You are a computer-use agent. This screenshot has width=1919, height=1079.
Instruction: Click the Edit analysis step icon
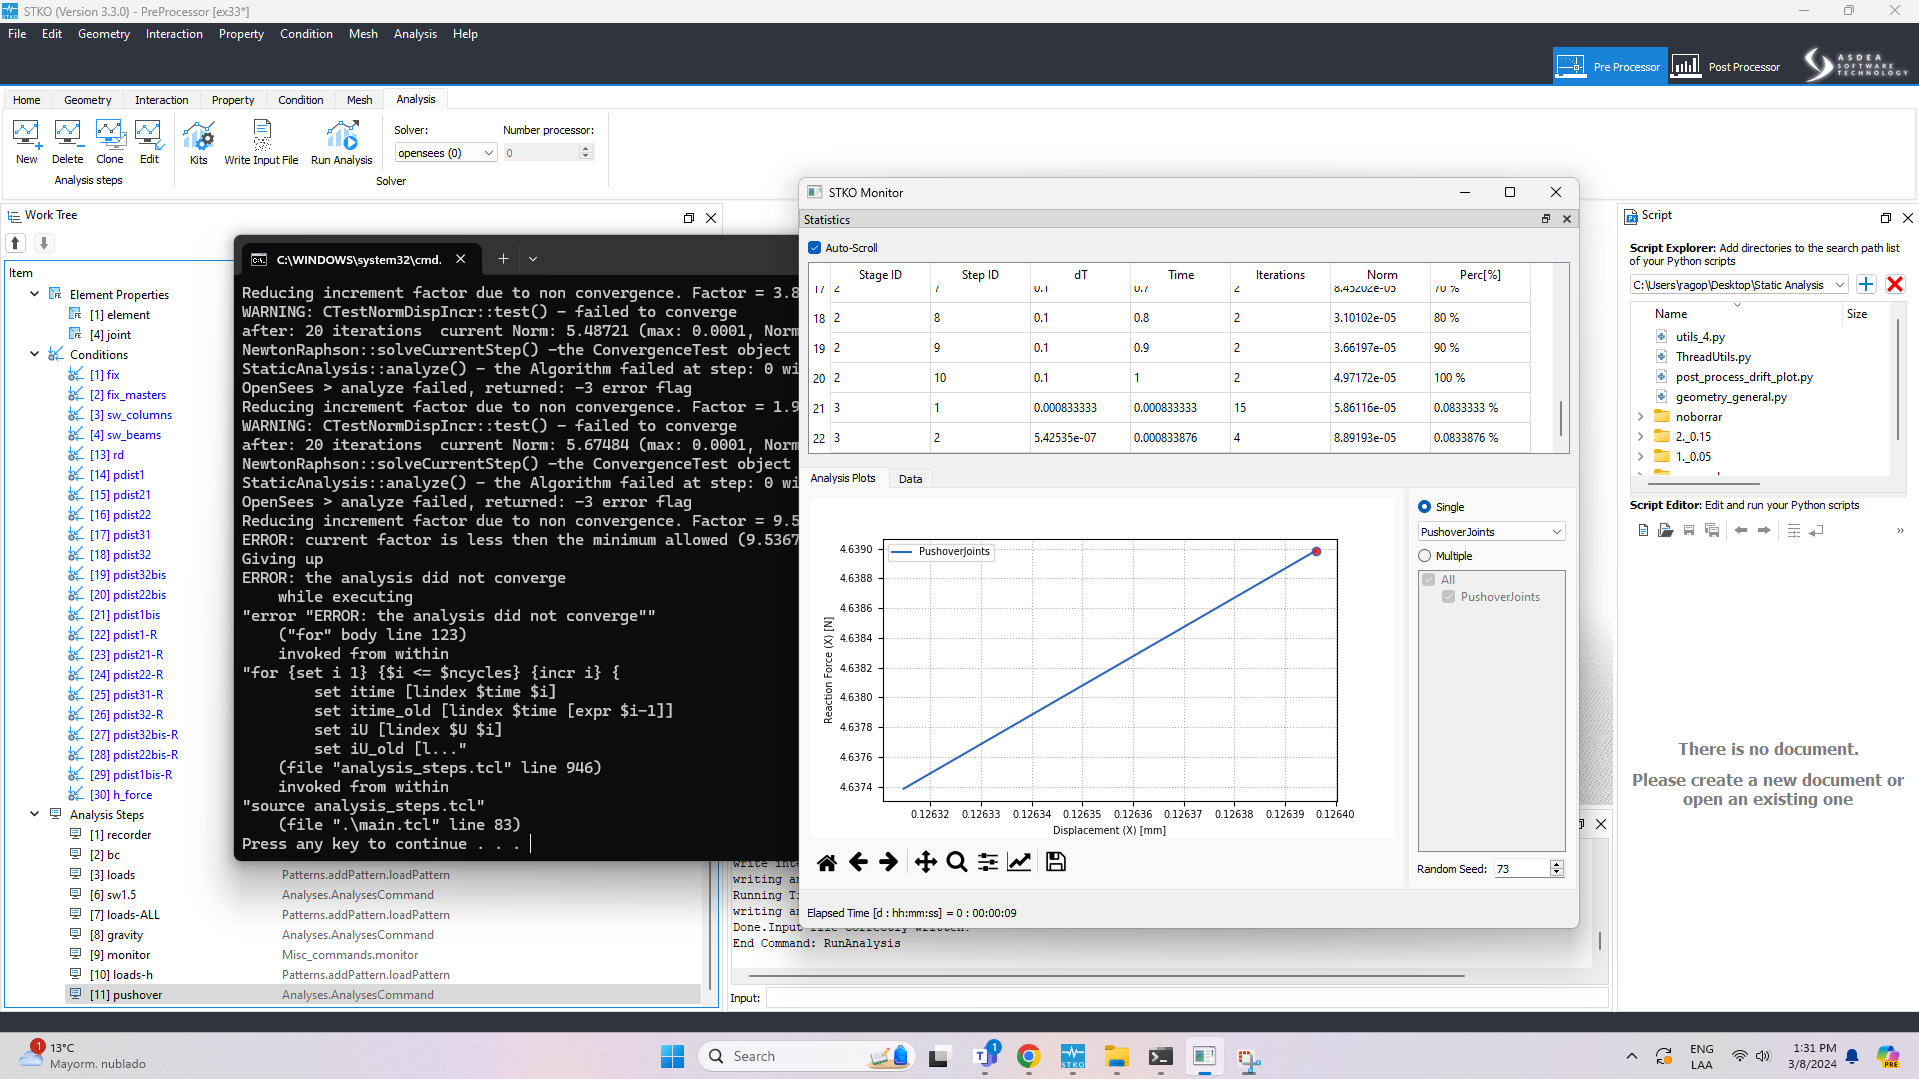[x=149, y=142]
